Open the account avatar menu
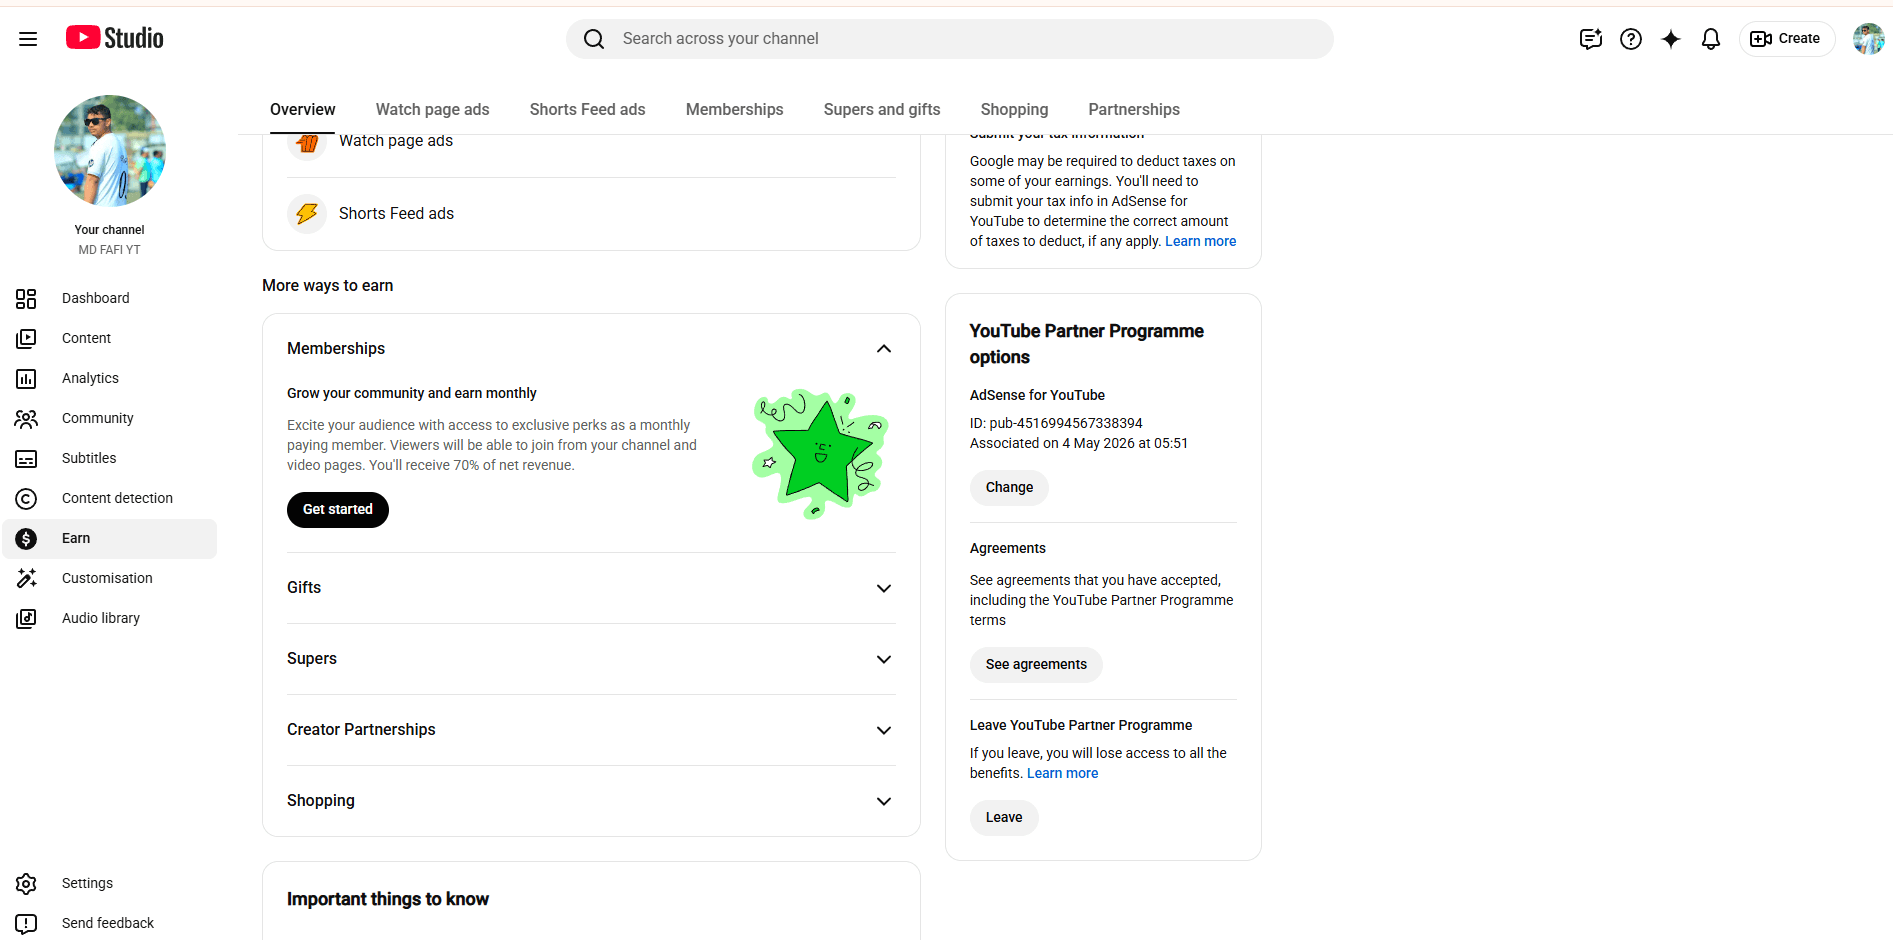Screen dimensions: 1893x940 1868,39
